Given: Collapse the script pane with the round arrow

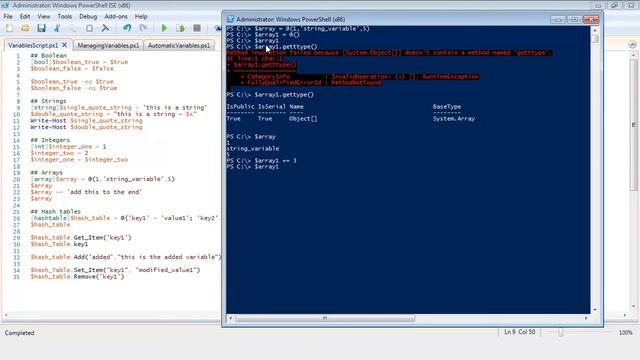Looking at the screenshot, I should coord(632,44).
